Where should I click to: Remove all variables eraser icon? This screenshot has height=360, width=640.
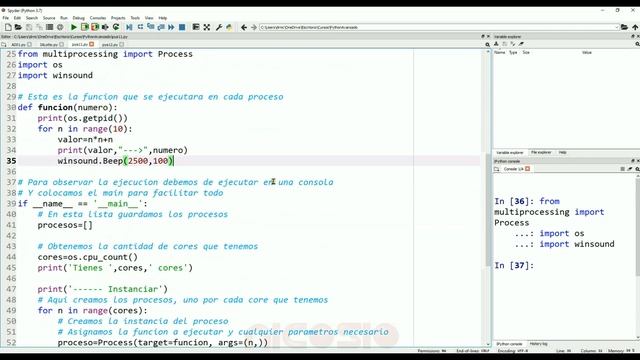(521, 44)
